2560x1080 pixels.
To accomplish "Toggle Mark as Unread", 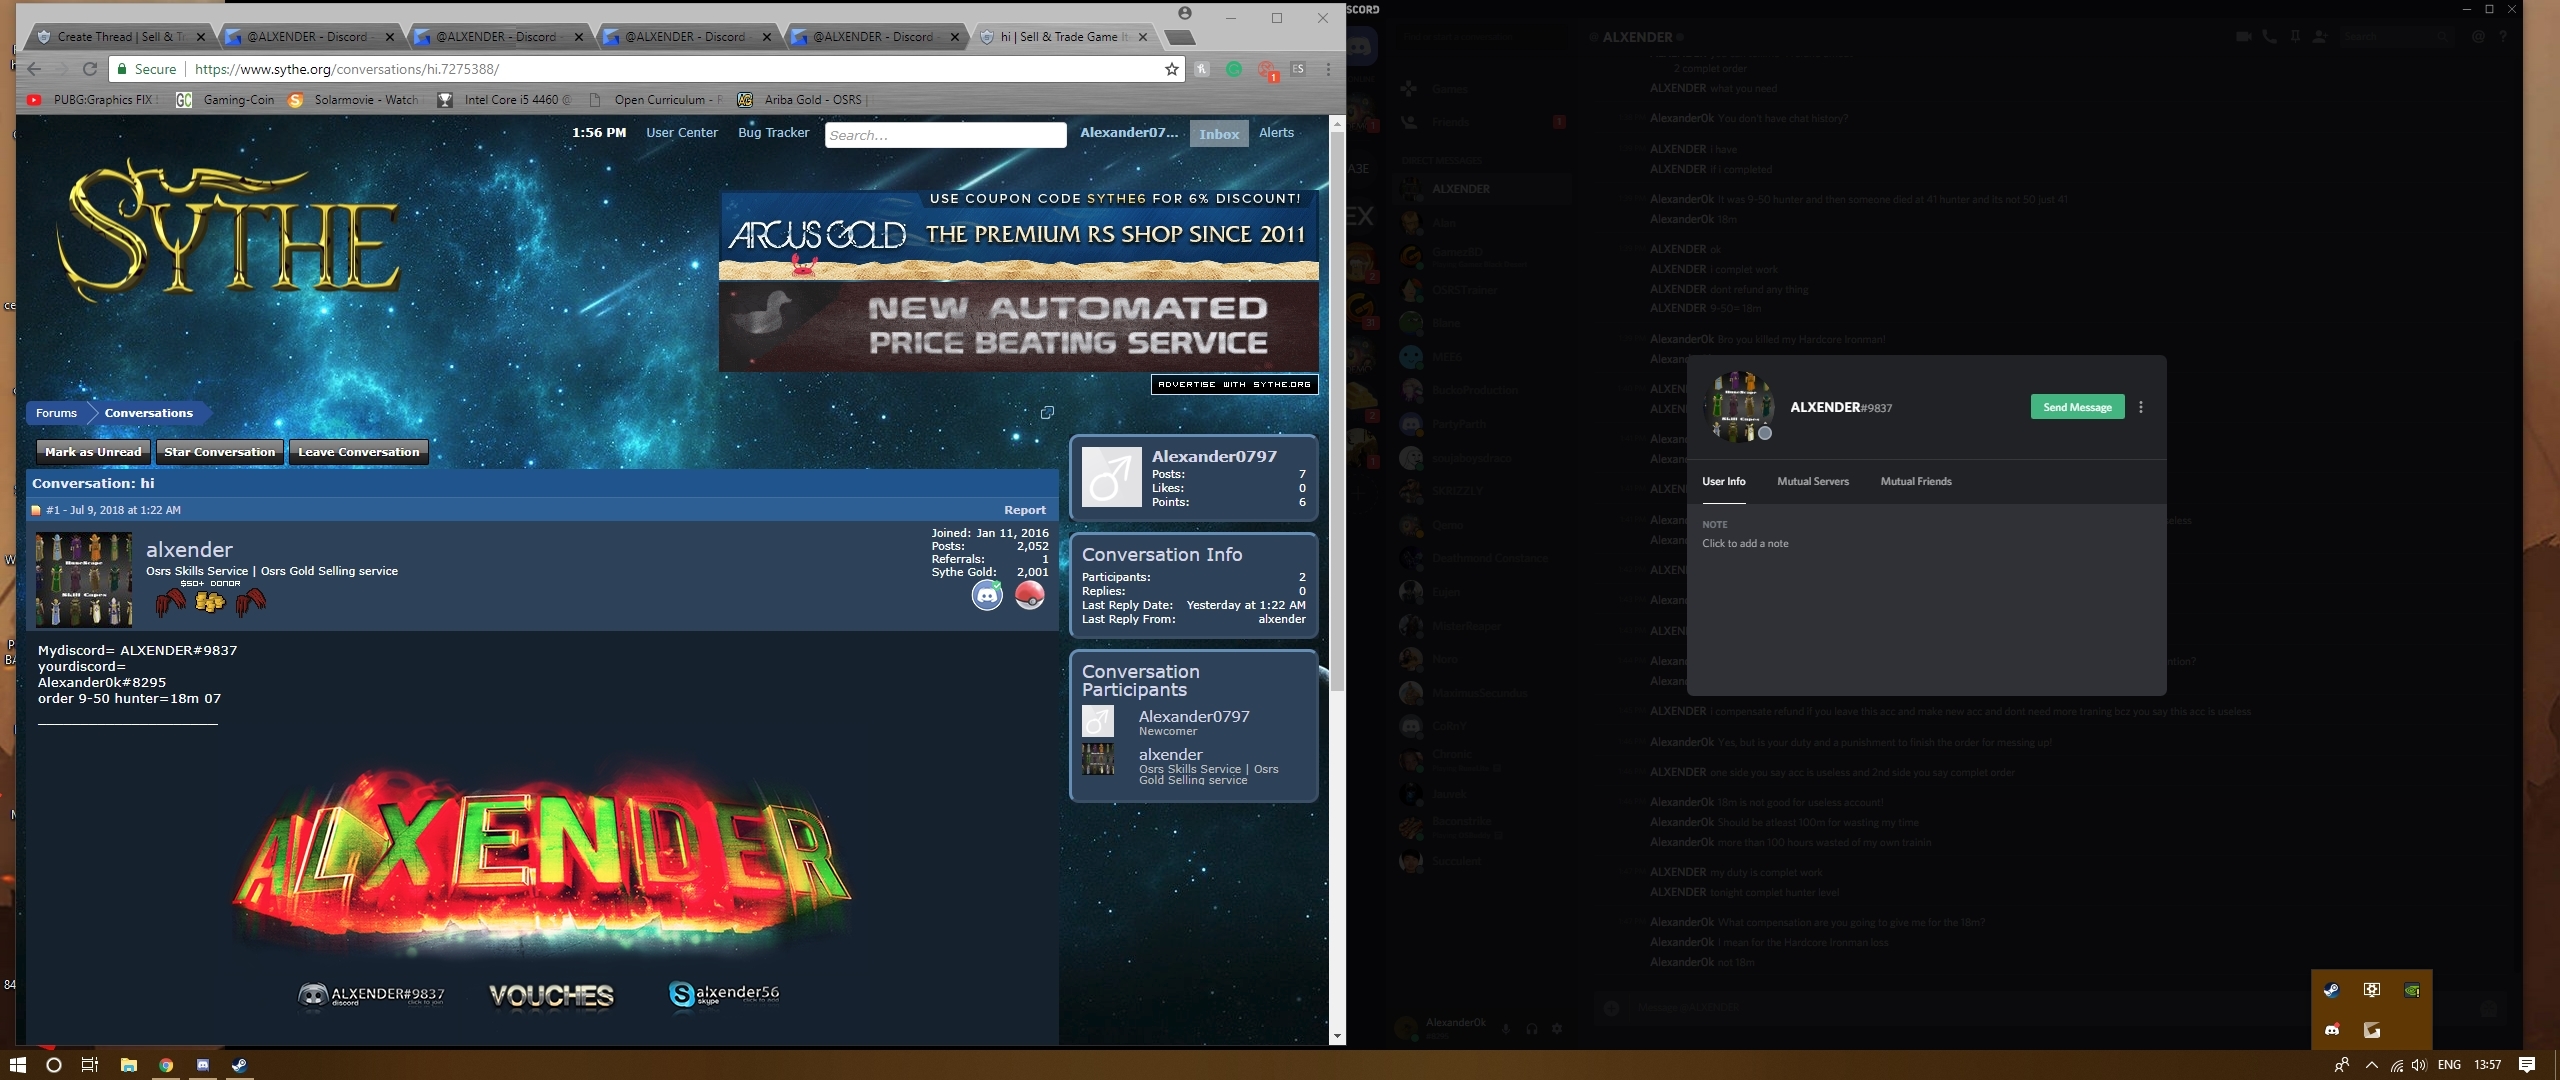I will click(93, 452).
